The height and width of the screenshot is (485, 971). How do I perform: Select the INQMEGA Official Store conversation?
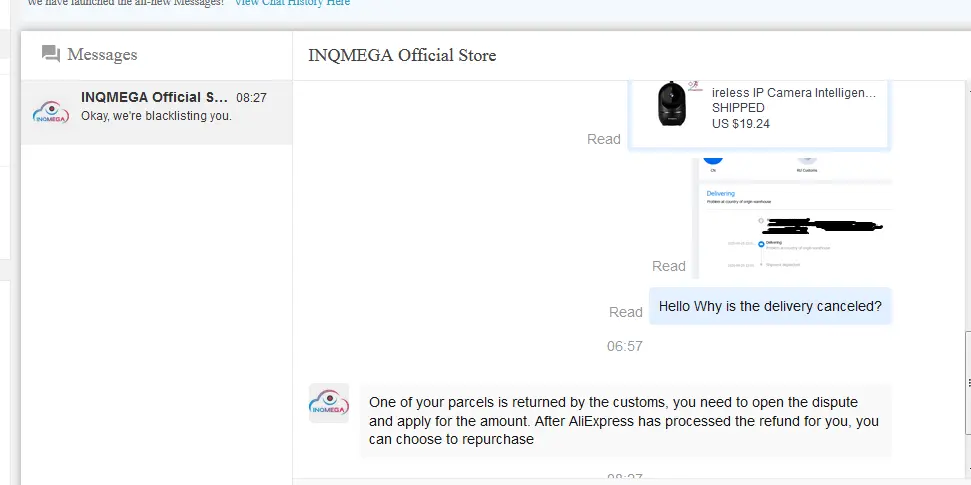[157, 113]
